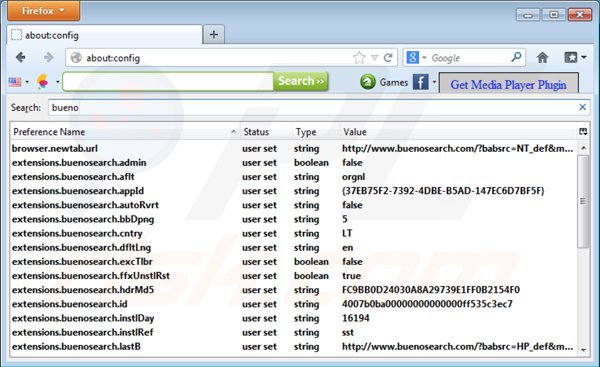Viewport: 600px width, 367px height.
Task: Click the toolbar search text field
Action: pyautogui.click(x=168, y=82)
